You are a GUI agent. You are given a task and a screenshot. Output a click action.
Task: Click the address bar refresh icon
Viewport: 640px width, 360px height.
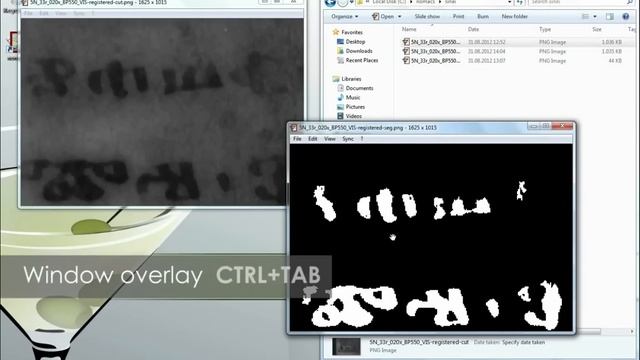520,2
